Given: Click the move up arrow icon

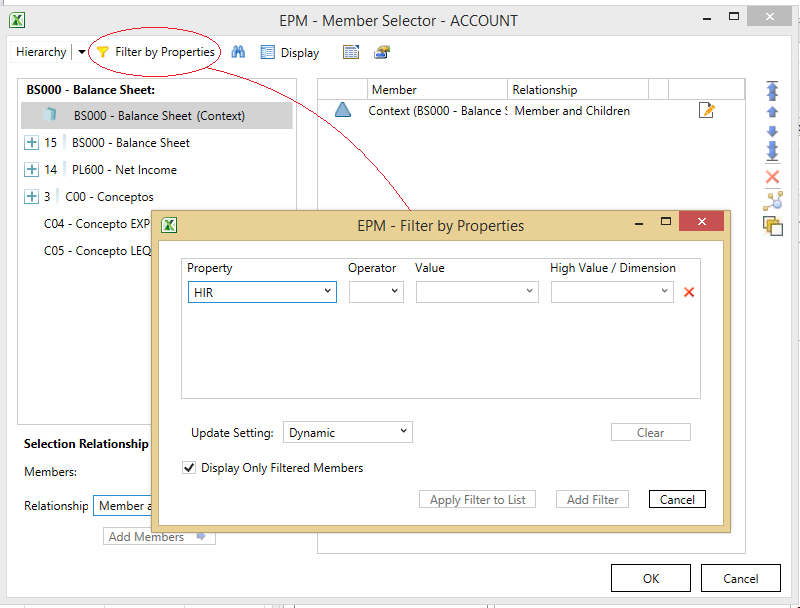Looking at the screenshot, I should 772,112.
